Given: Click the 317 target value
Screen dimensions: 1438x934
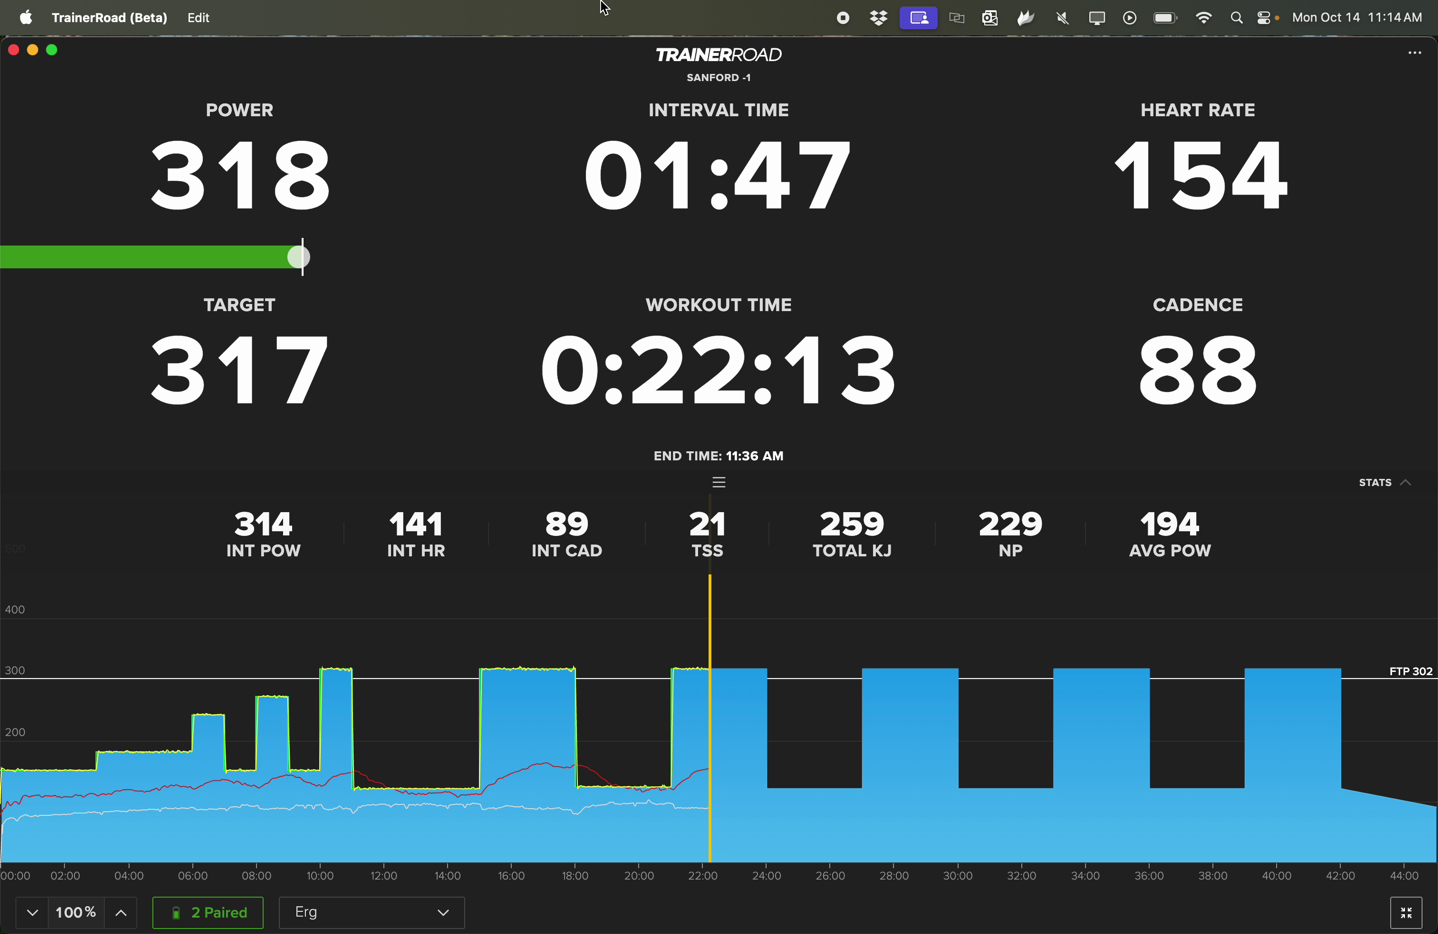Looking at the screenshot, I should point(240,371).
